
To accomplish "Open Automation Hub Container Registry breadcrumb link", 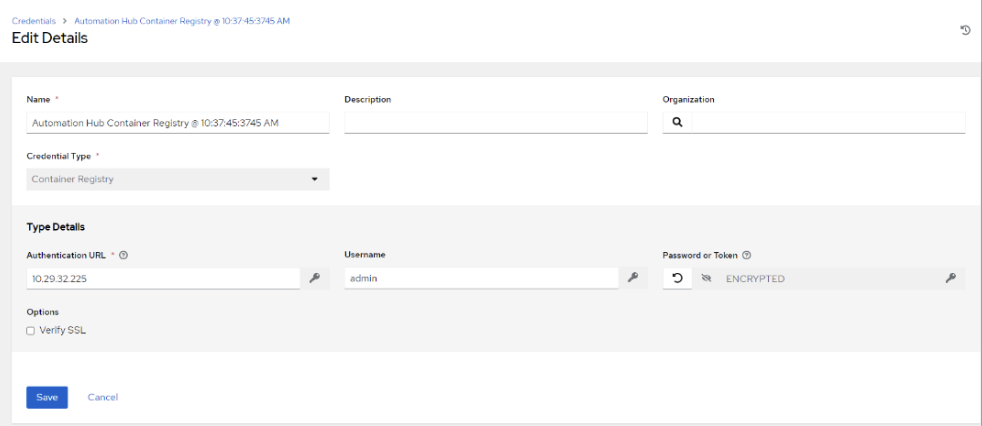I will [182, 21].
